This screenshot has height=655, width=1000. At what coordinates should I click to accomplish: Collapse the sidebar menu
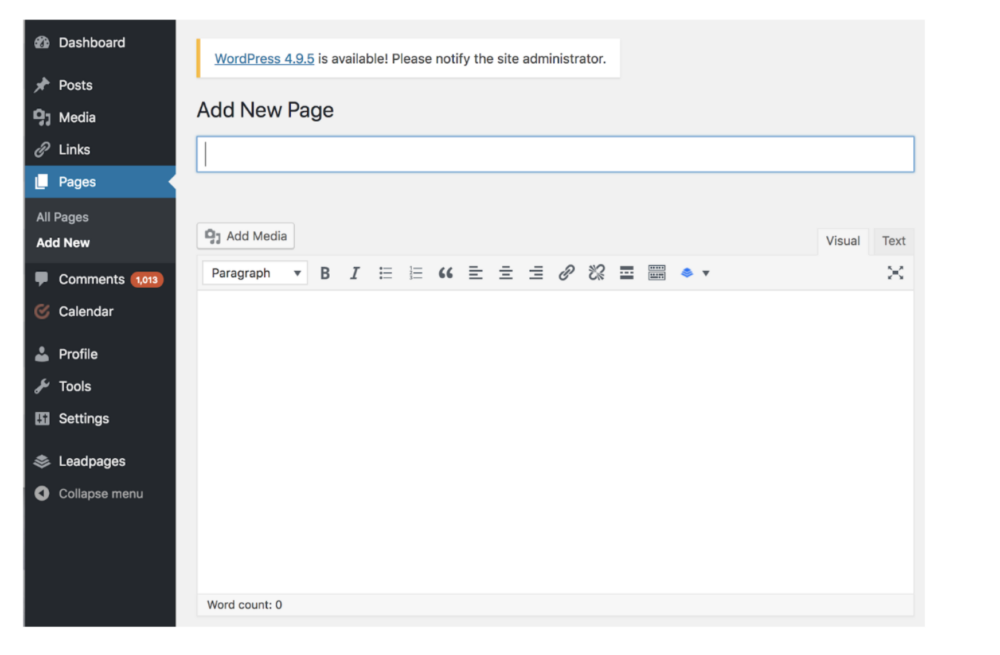[x=100, y=494]
